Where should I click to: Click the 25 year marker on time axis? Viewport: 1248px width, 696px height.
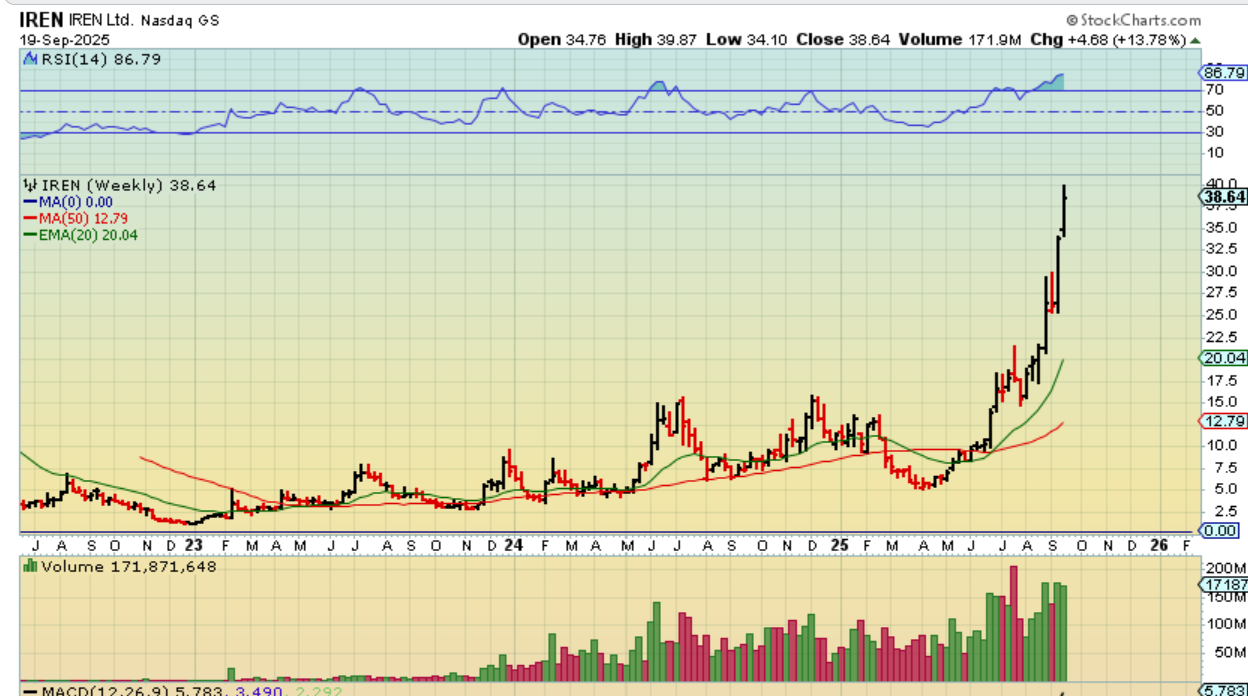pos(841,546)
